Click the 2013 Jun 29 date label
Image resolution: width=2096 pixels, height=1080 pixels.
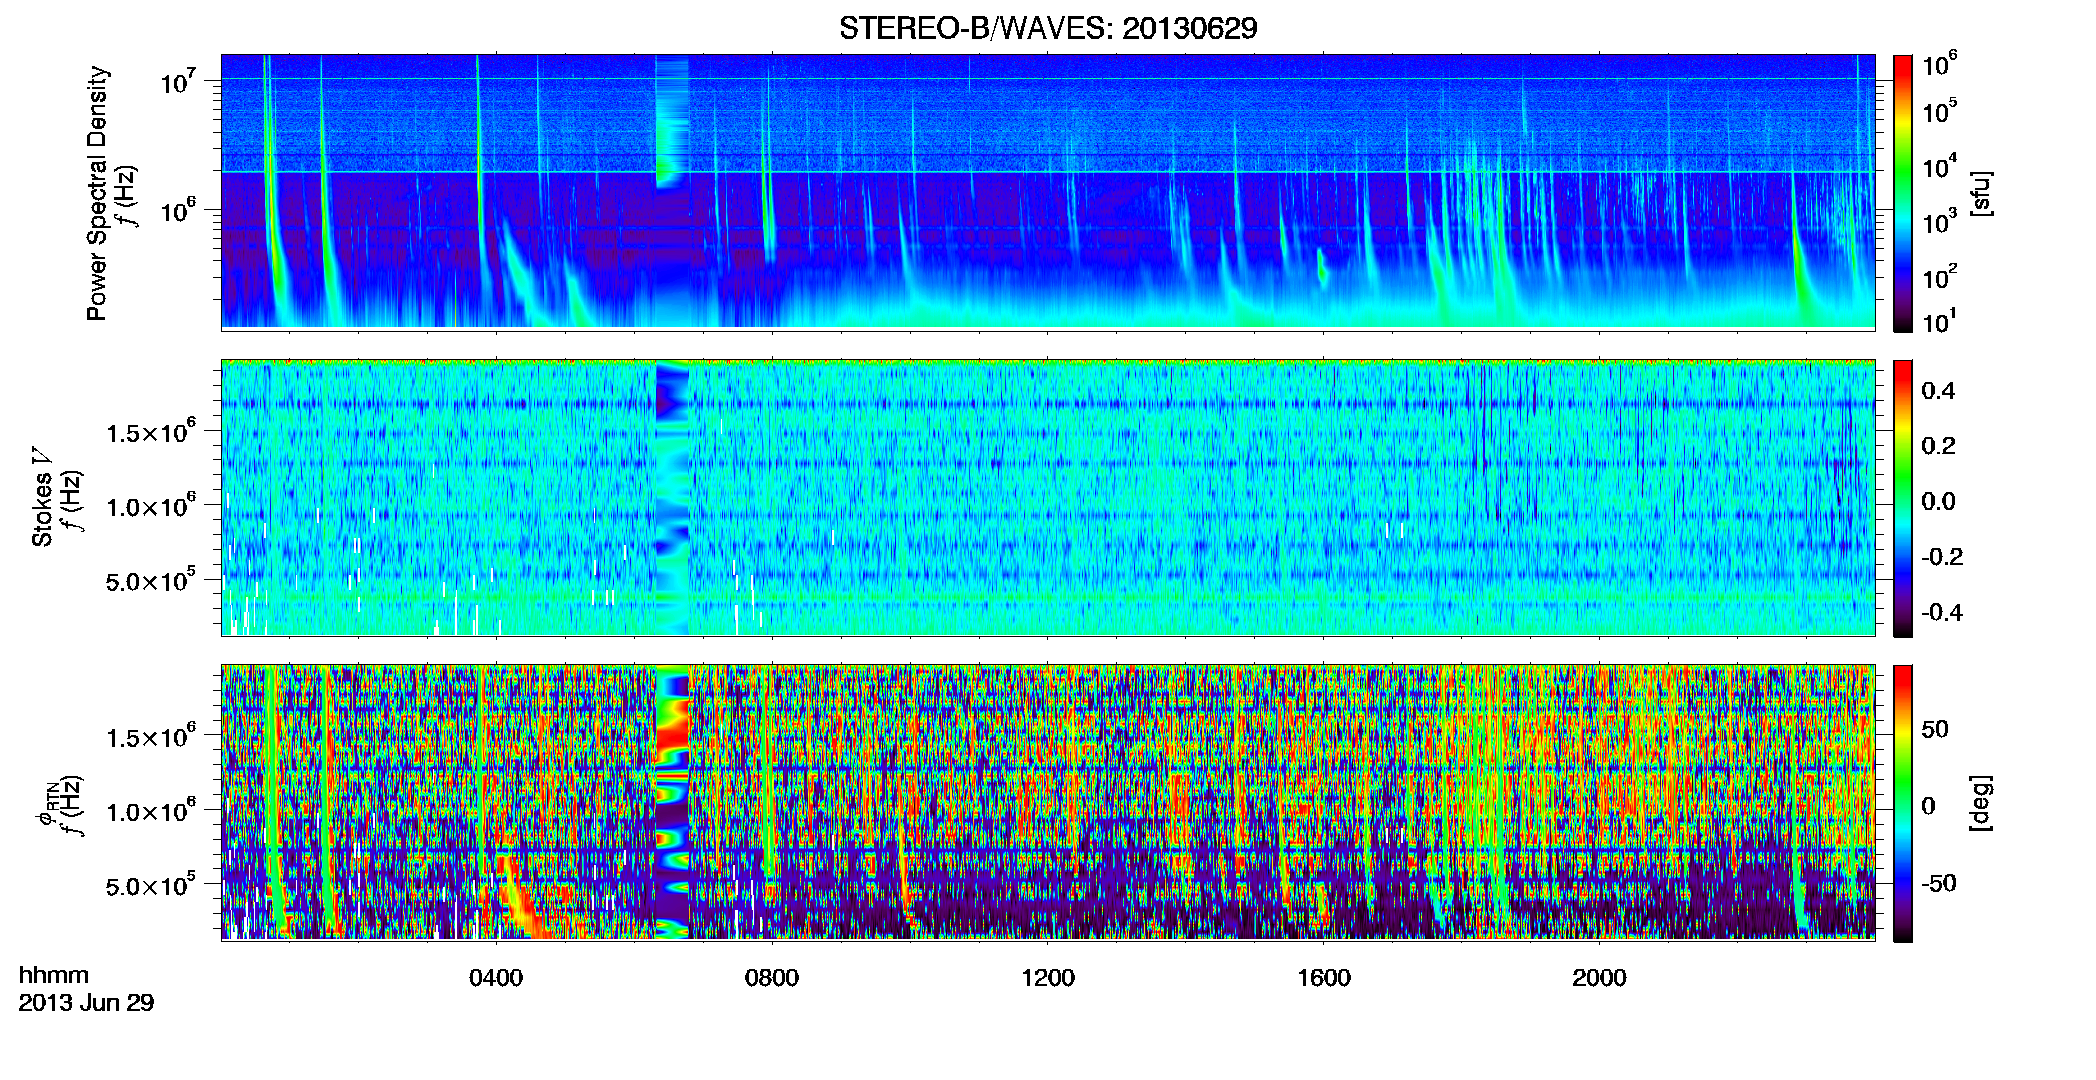click(86, 1003)
